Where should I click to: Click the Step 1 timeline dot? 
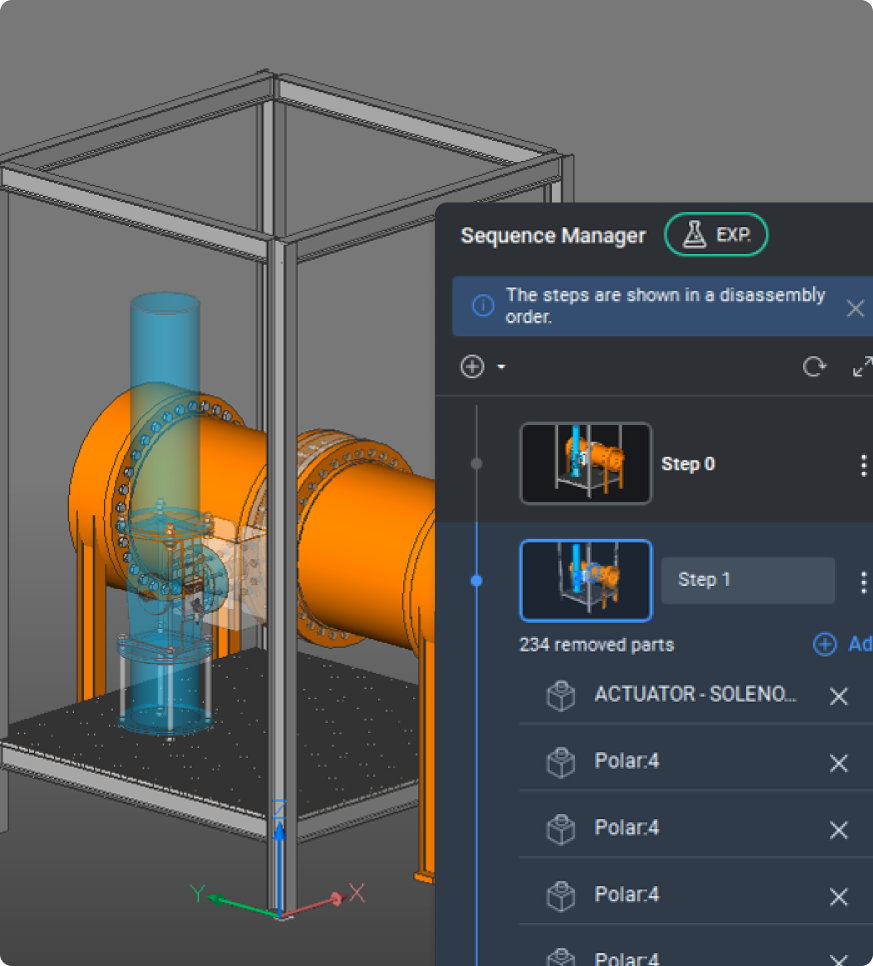[x=476, y=580]
